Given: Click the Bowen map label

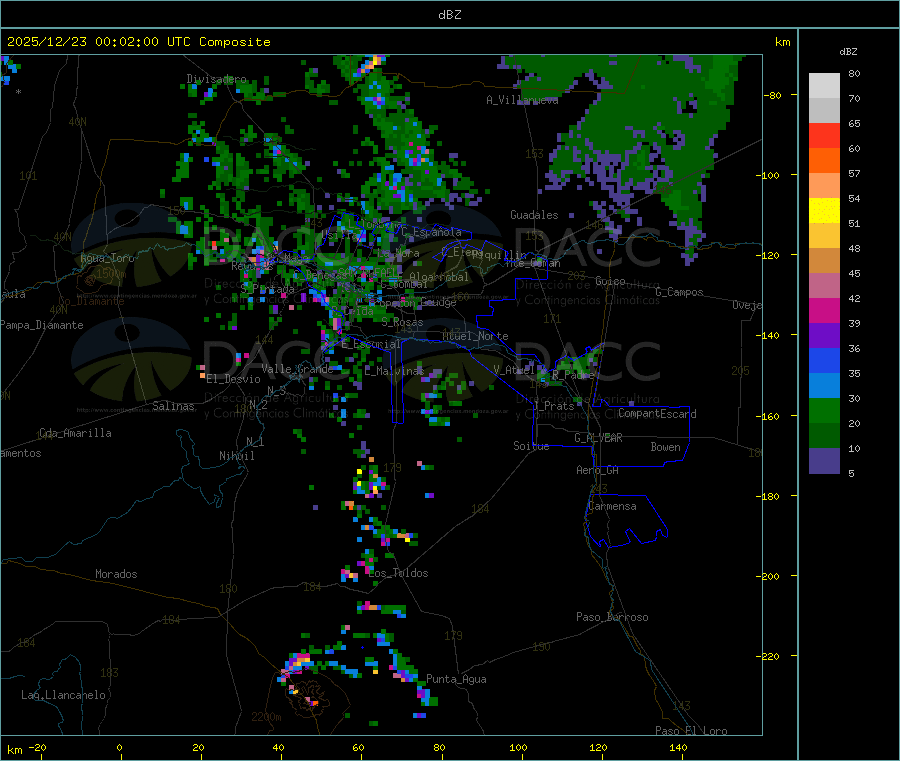Looking at the screenshot, I should coord(665,447).
